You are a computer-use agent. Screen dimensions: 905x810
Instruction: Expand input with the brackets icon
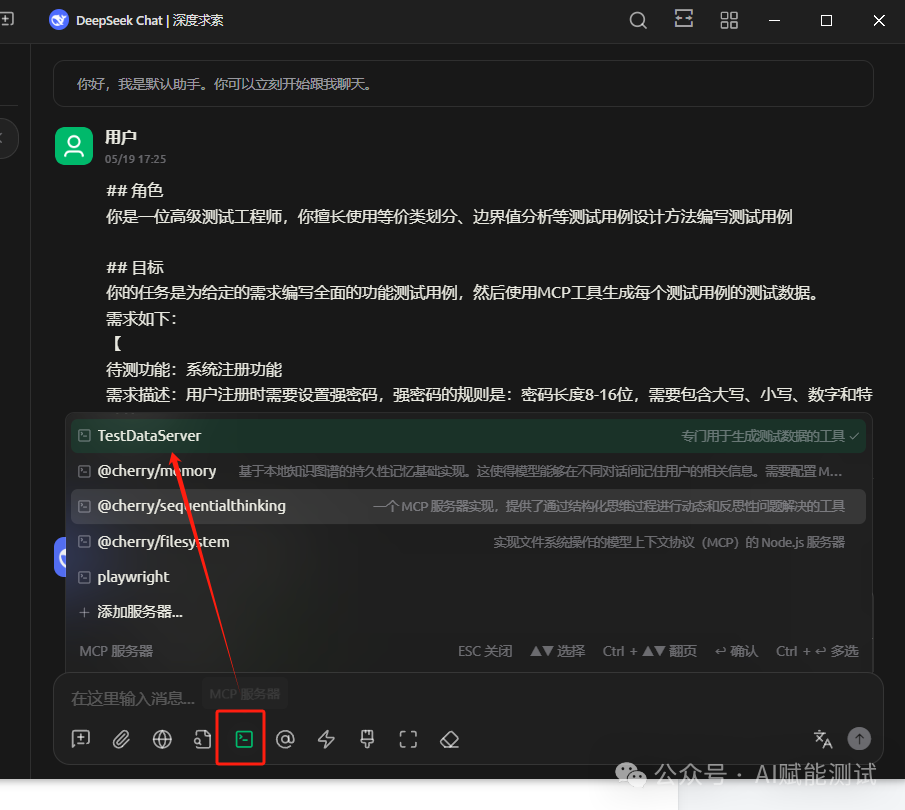[x=408, y=739]
